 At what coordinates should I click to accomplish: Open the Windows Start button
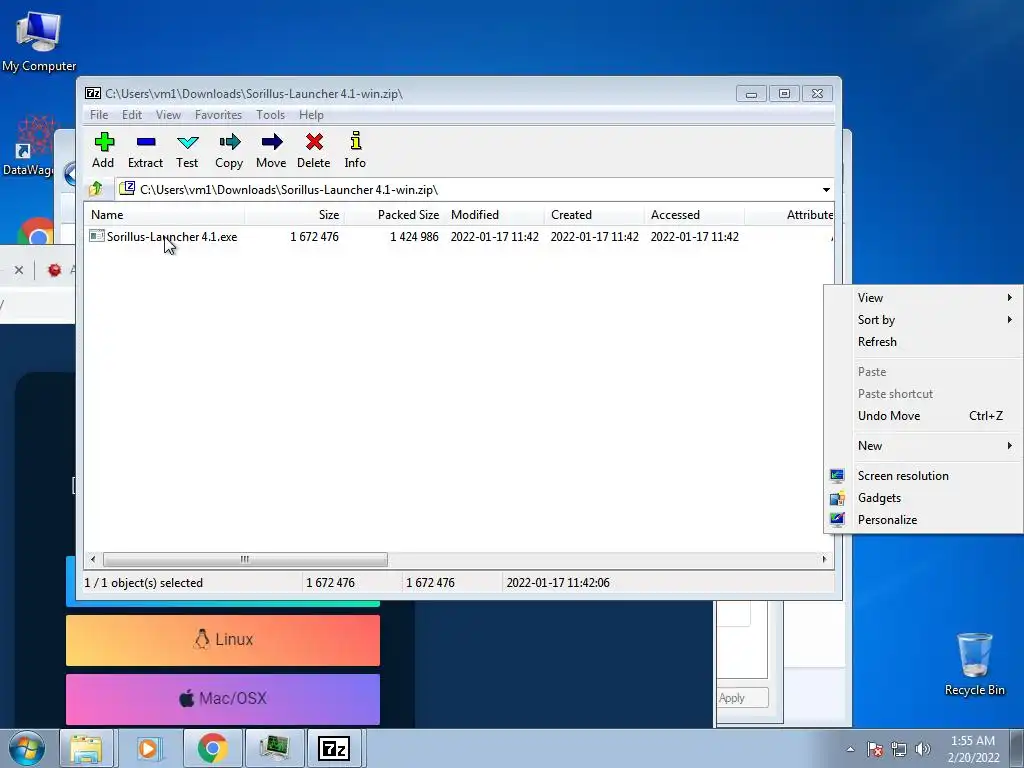(x=26, y=748)
